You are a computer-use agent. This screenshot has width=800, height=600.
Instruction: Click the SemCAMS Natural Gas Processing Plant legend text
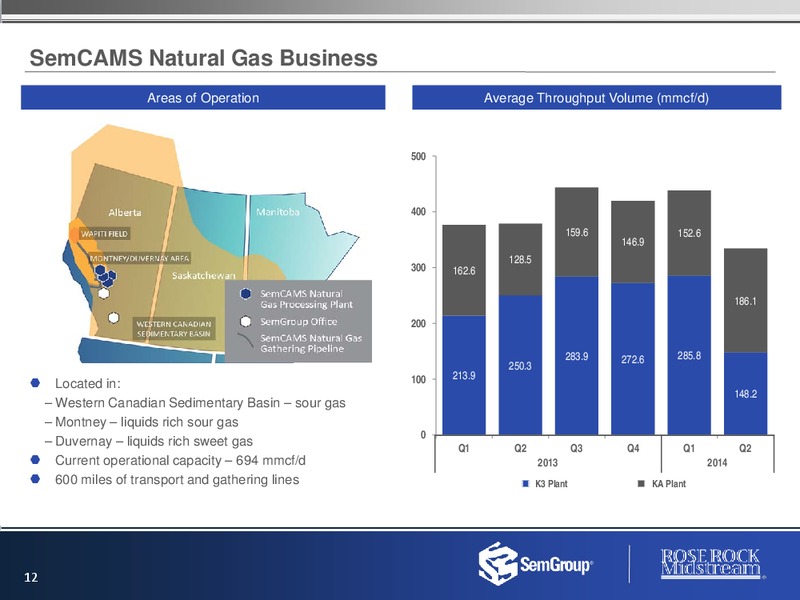tap(306, 299)
